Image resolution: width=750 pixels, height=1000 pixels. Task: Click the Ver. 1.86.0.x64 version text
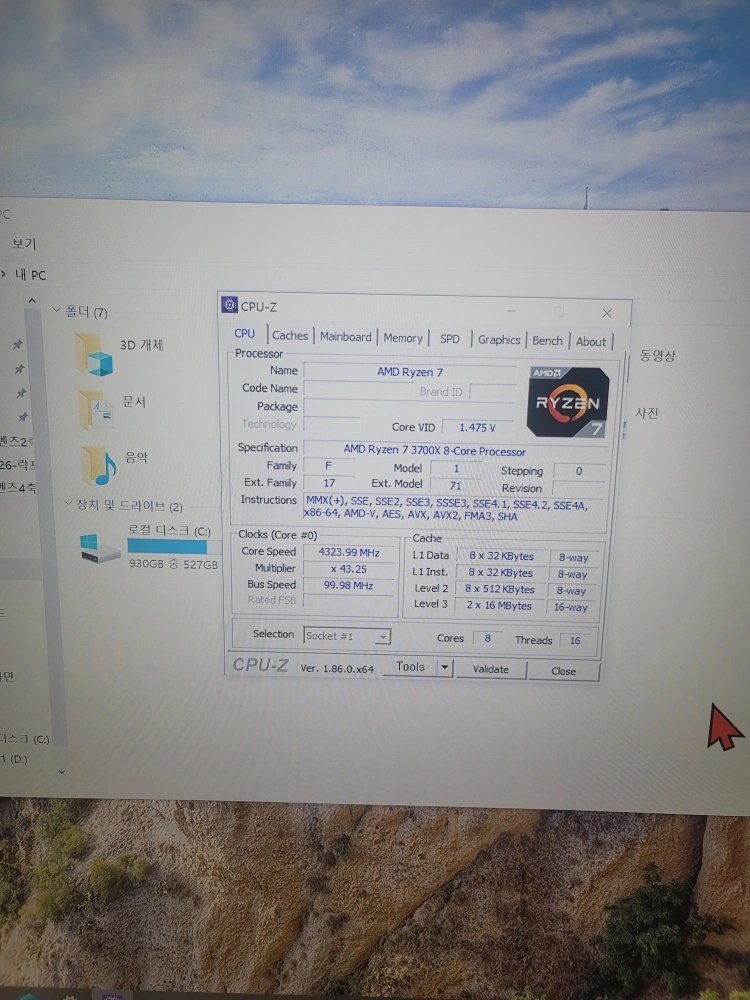337,668
